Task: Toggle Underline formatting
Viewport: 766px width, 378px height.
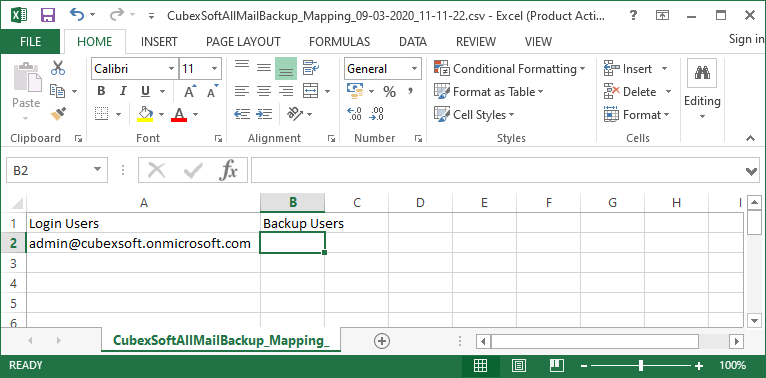Action: click(x=145, y=91)
